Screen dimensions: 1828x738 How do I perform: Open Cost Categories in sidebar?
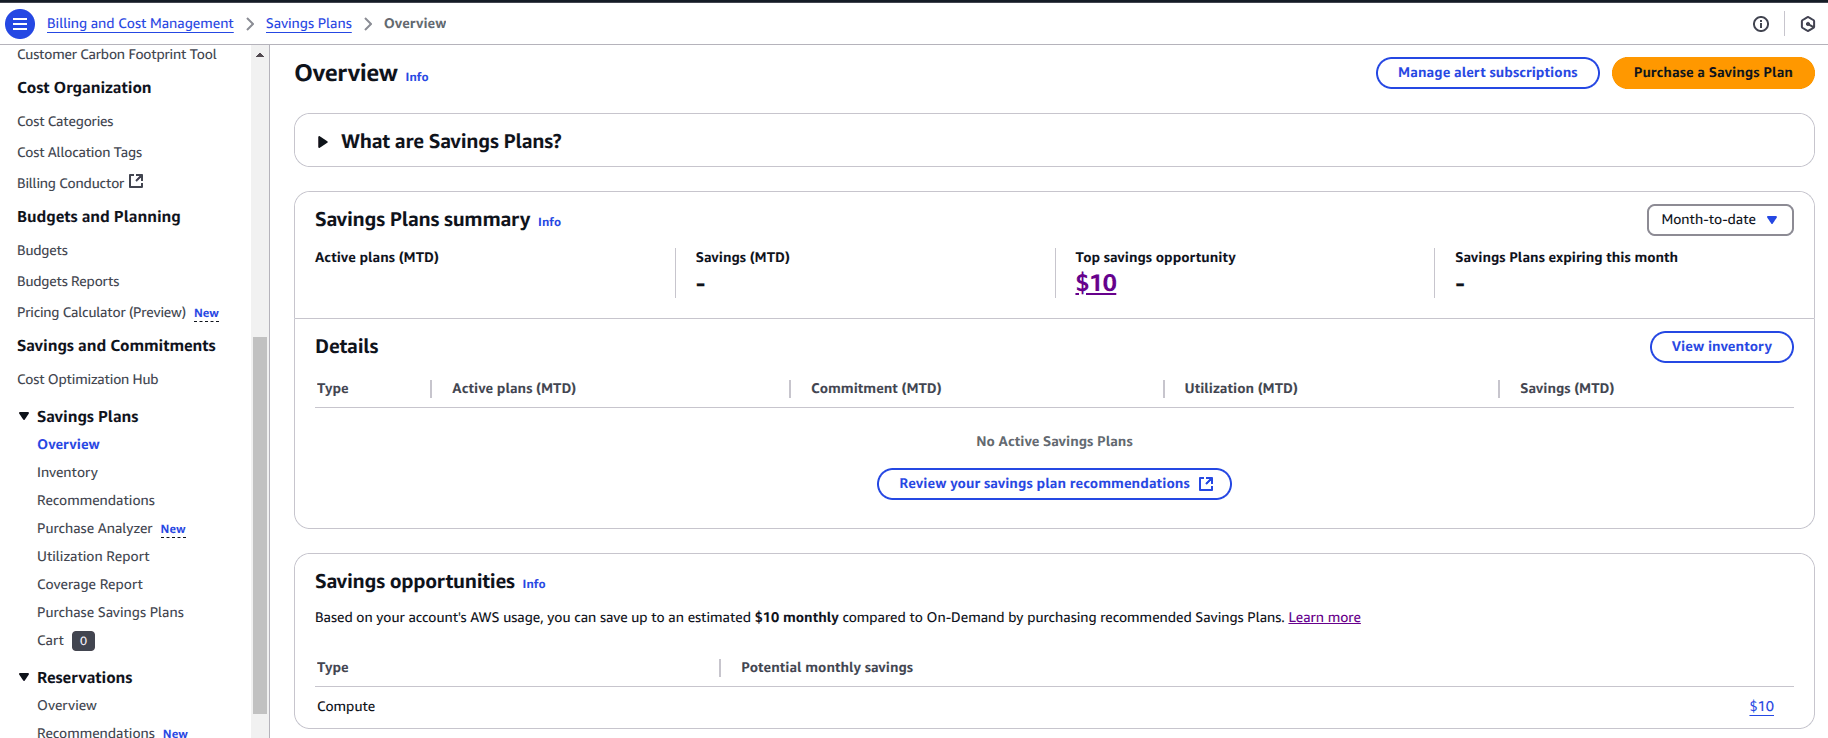click(65, 121)
